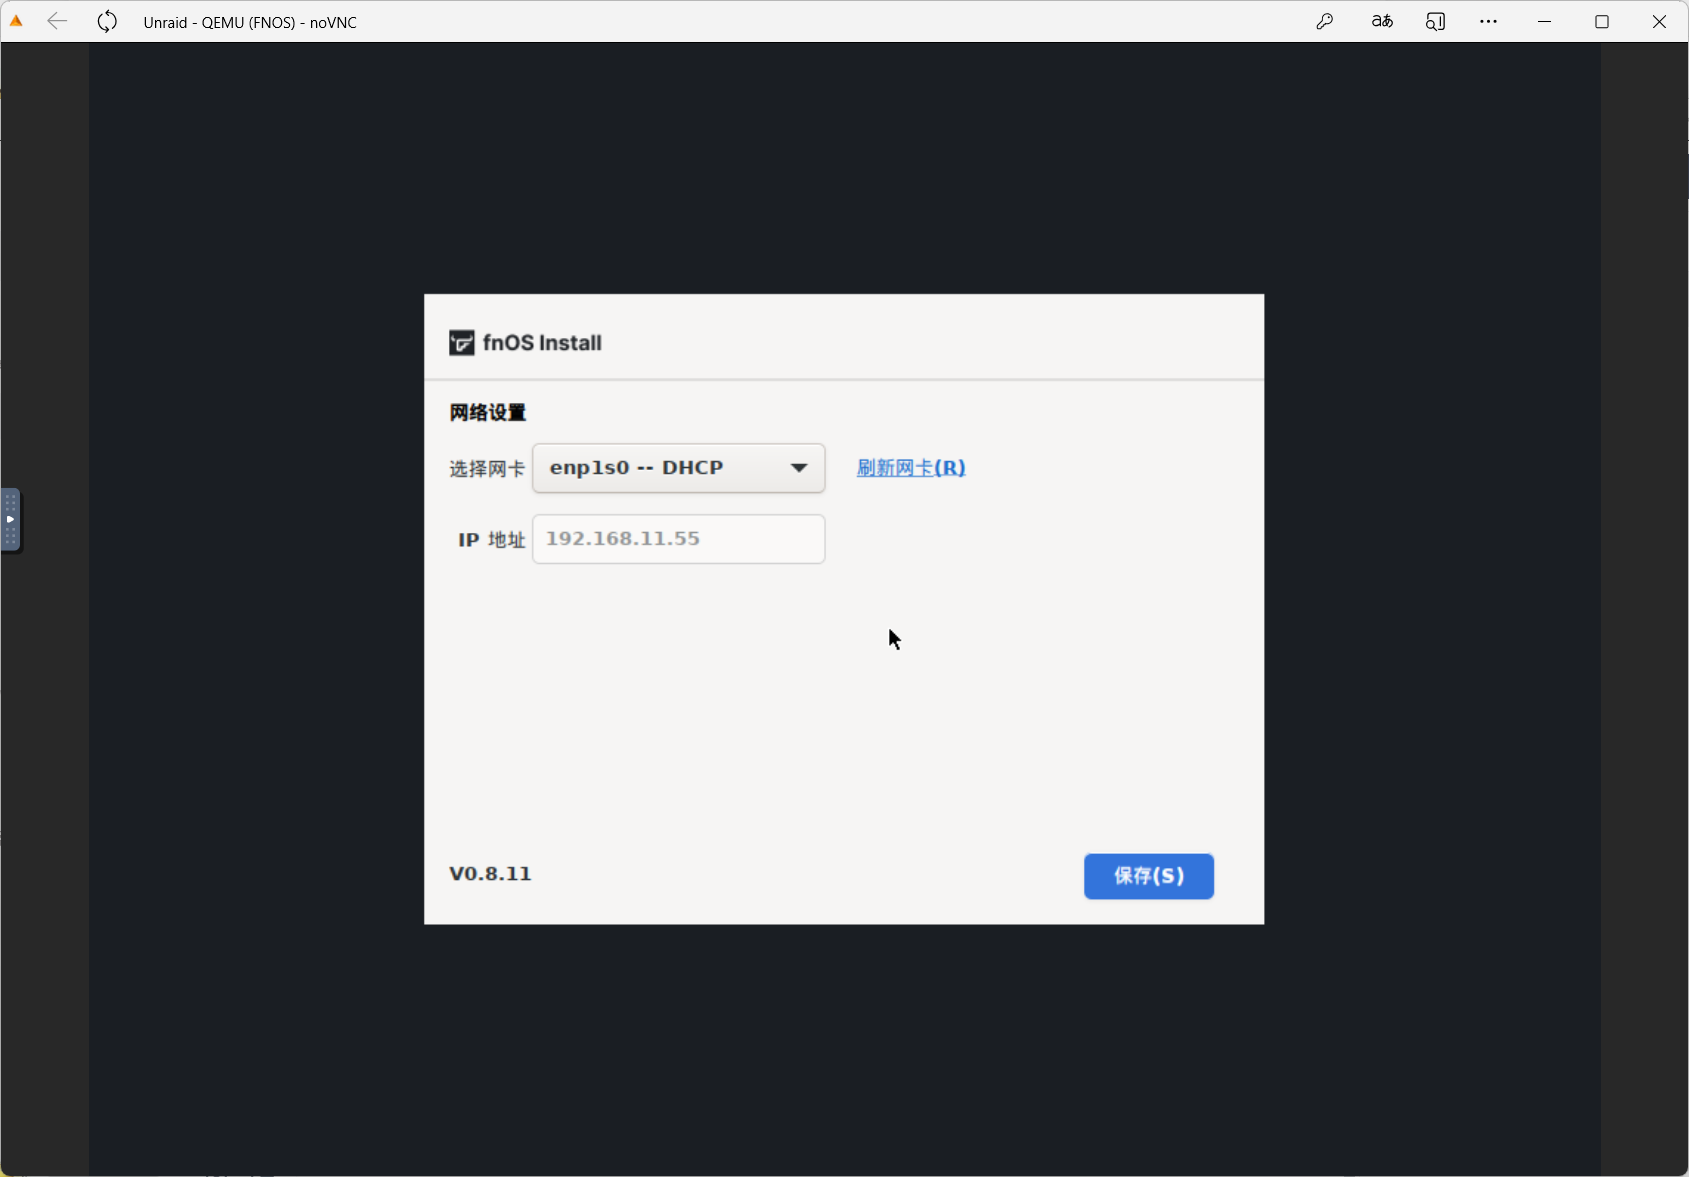Click the 网络设置 heading text
Viewport: 1689px width, 1177px height.
tap(487, 412)
